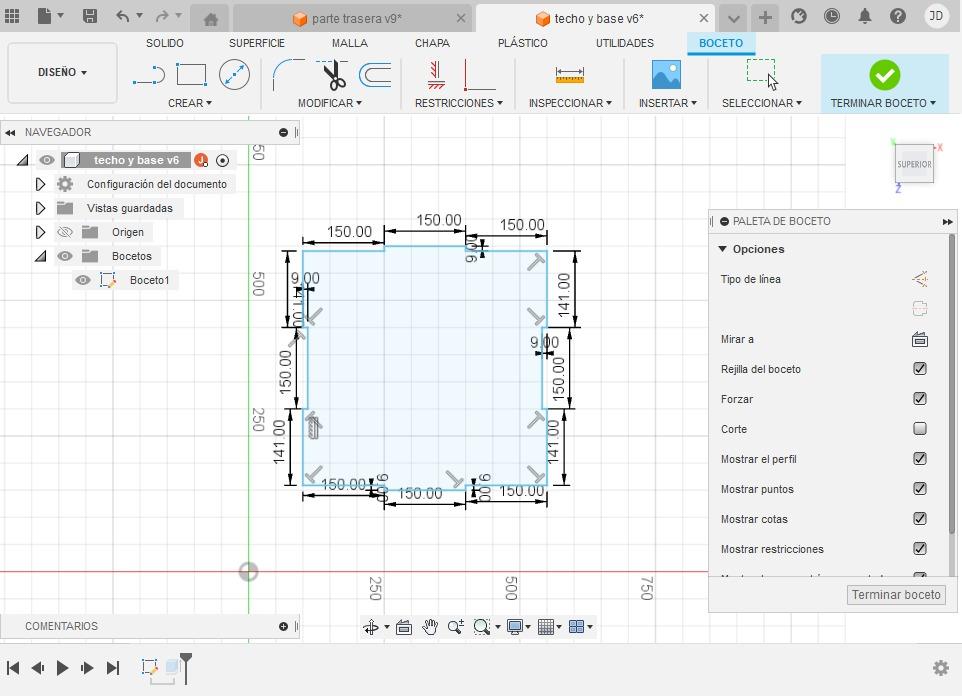Collapse the Opciones section
Image resolution: width=962 pixels, height=696 pixels.
click(723, 249)
